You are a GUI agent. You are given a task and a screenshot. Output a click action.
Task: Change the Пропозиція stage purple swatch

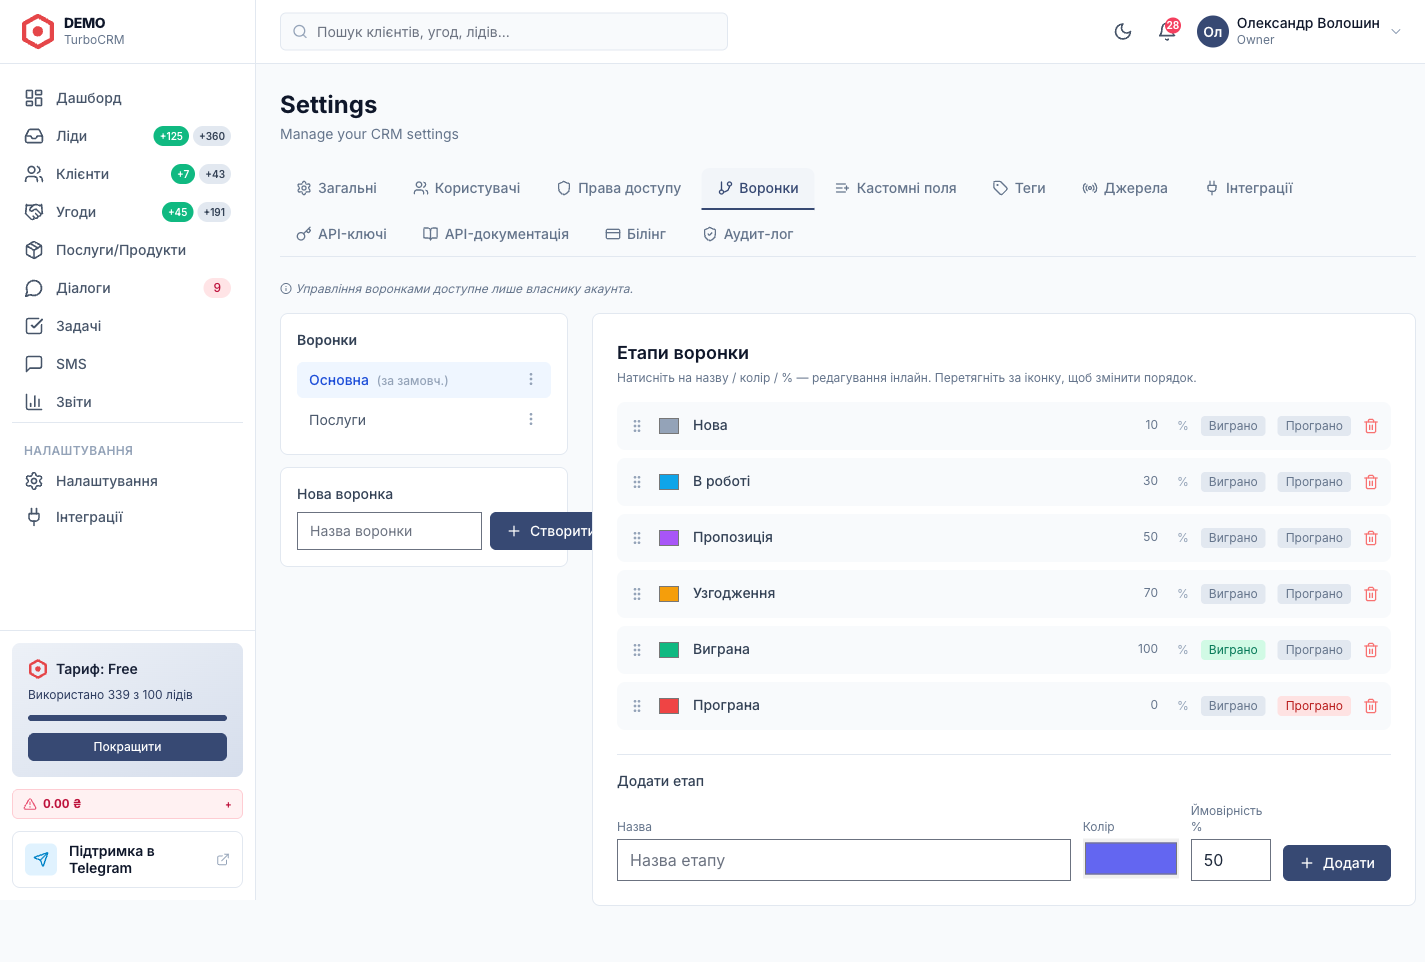669,538
